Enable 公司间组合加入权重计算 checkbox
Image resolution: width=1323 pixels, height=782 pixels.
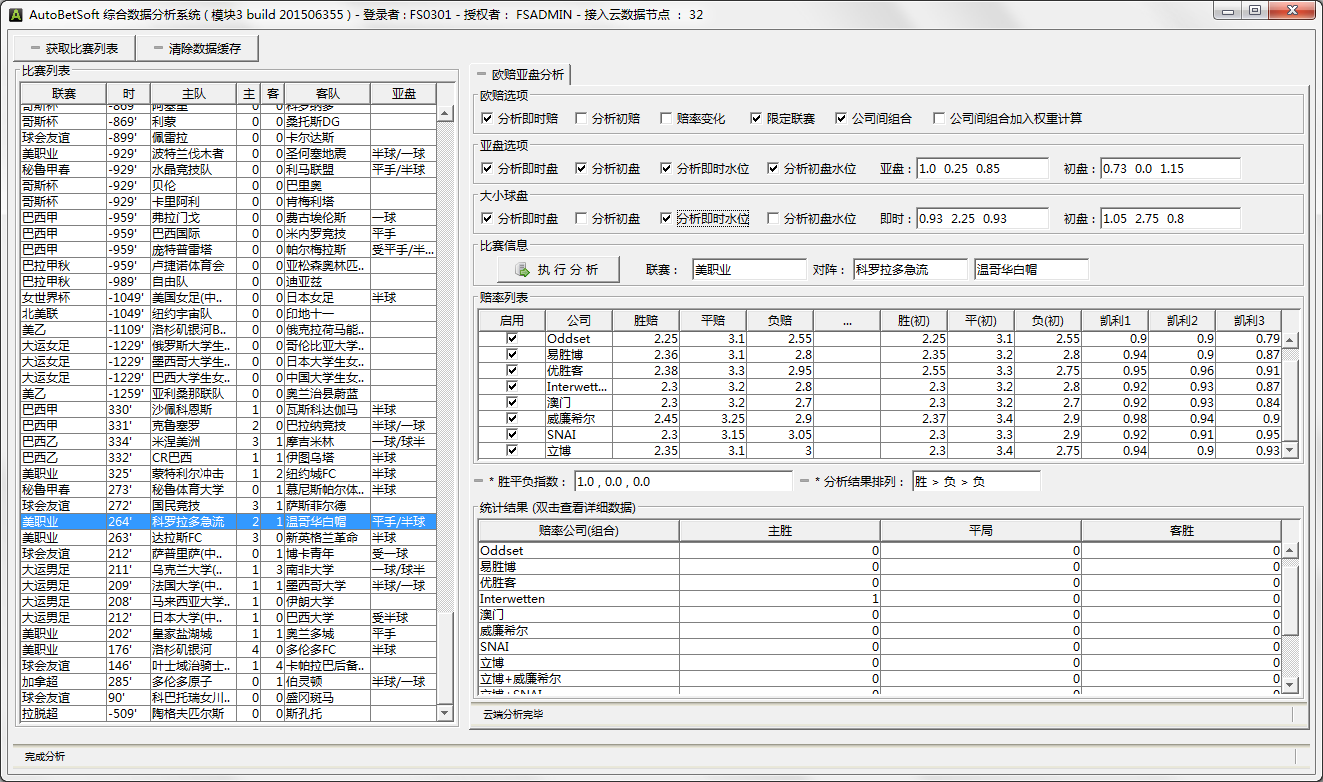(939, 119)
